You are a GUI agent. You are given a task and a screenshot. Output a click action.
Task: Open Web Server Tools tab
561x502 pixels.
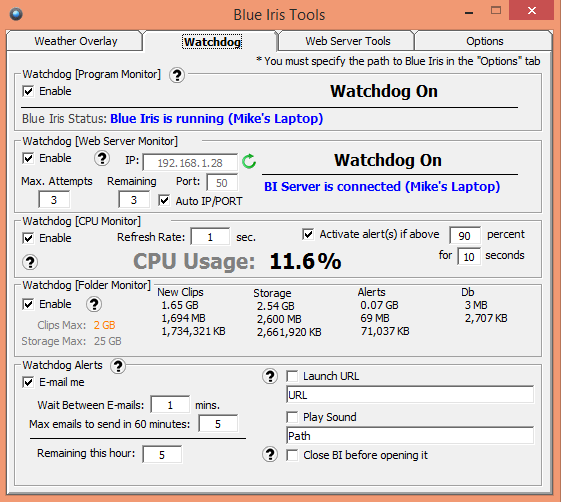point(347,41)
